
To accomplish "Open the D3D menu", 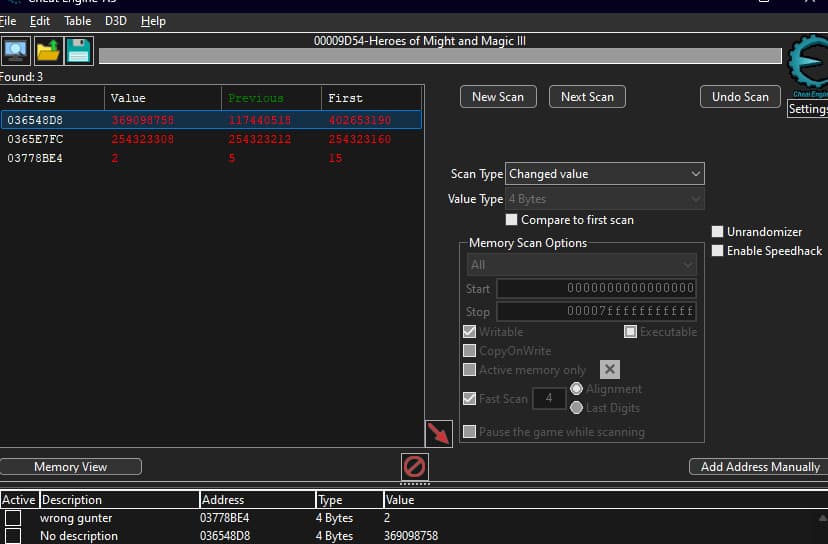I will click(116, 21).
